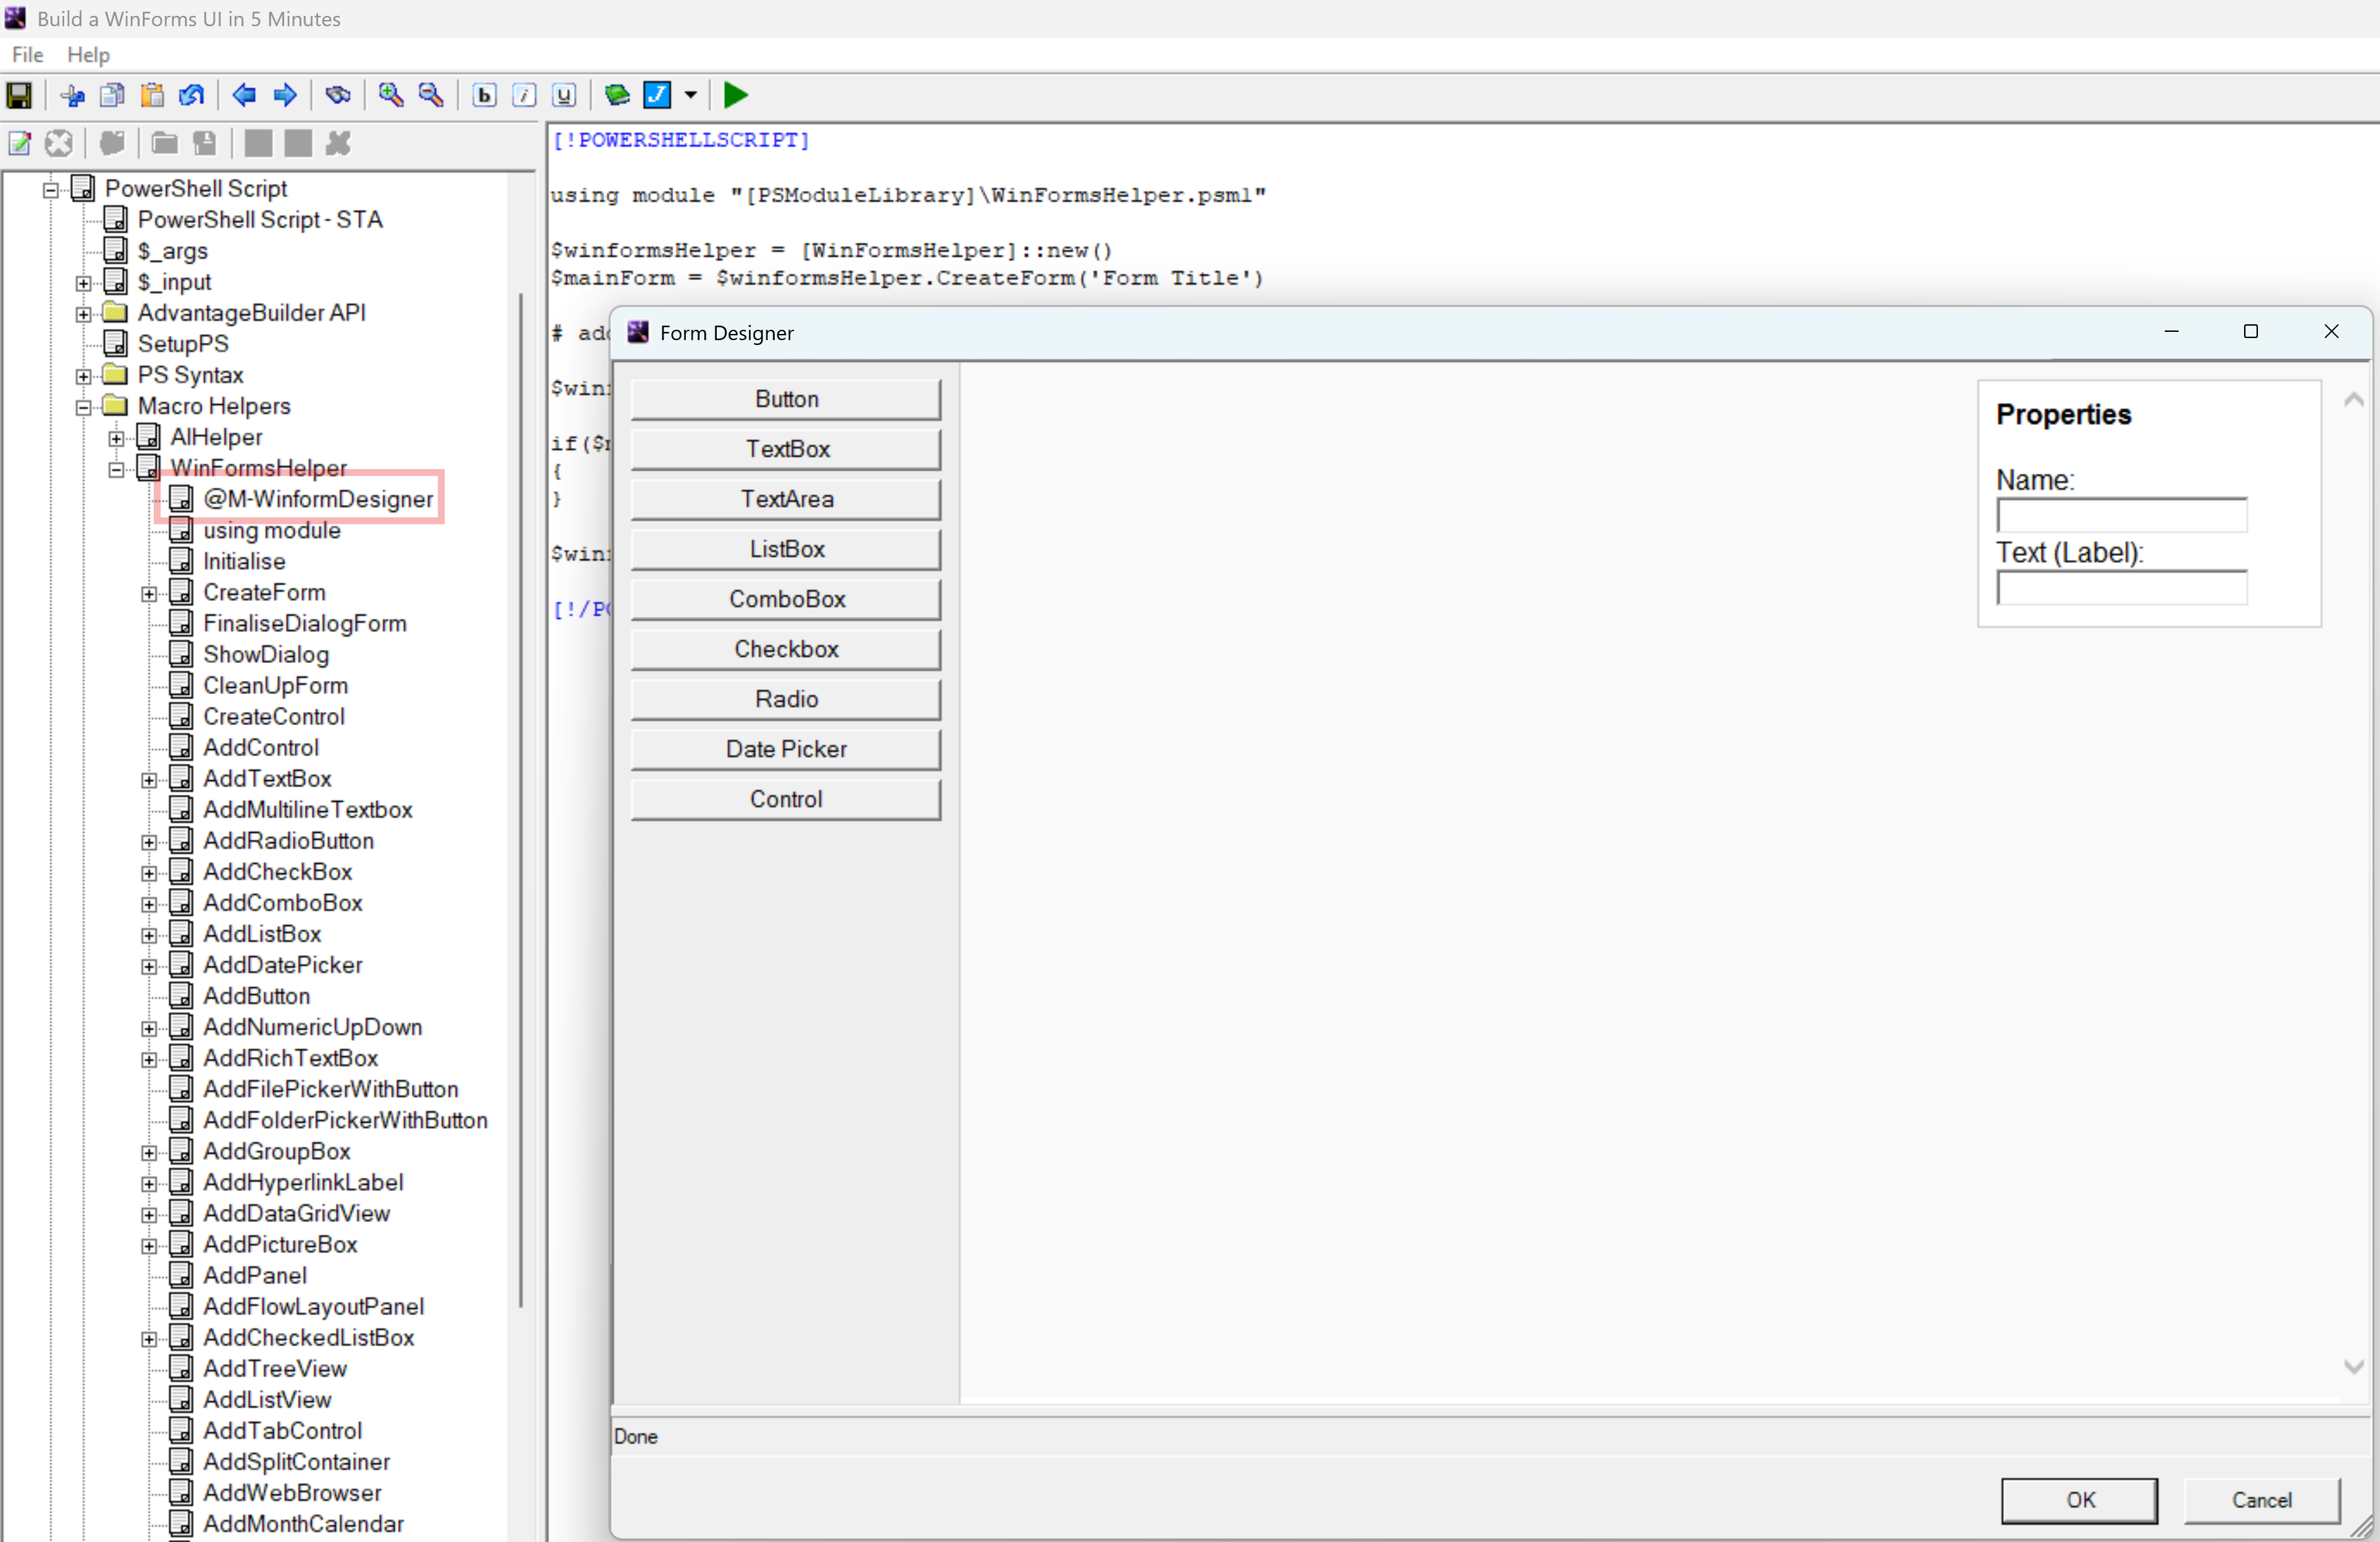Select the FinaliseDialogForm tree item
The height and width of the screenshot is (1542, 2380).
click(x=305, y=623)
